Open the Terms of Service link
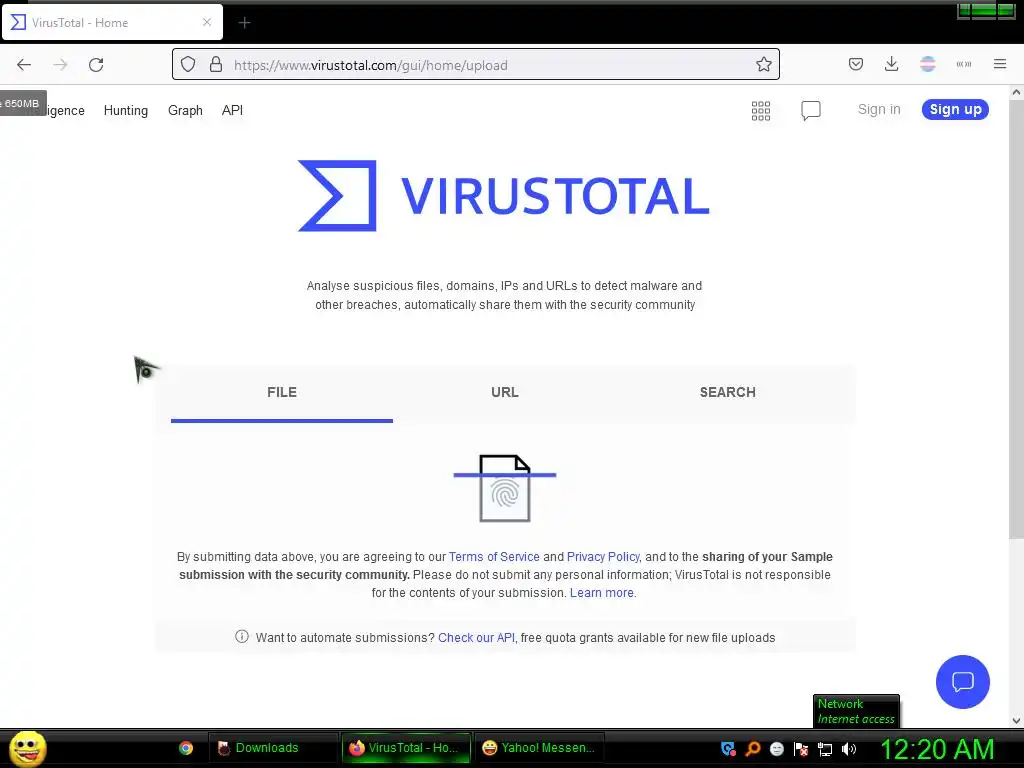The width and height of the screenshot is (1024, 768). pos(494,556)
